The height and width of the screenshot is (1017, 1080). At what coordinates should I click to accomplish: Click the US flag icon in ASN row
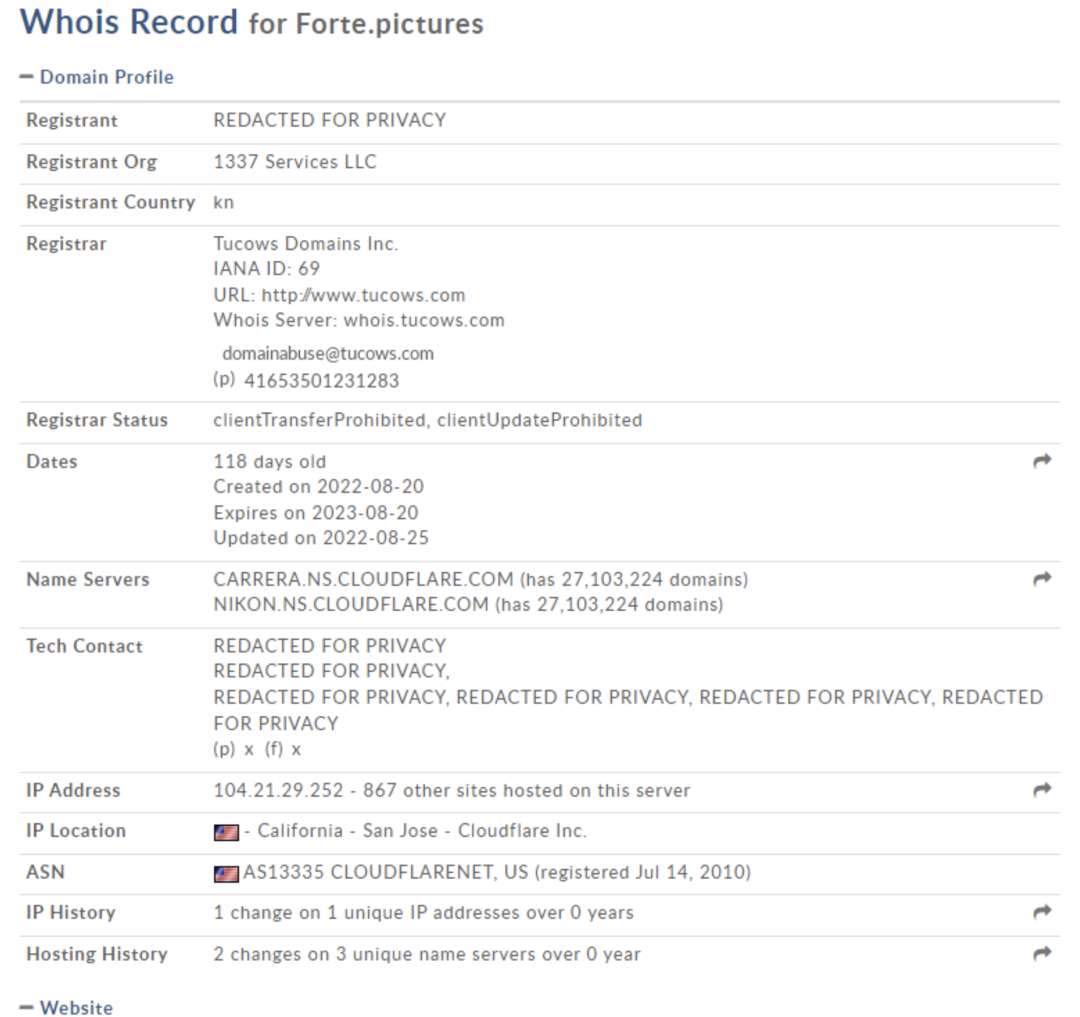coord(226,874)
